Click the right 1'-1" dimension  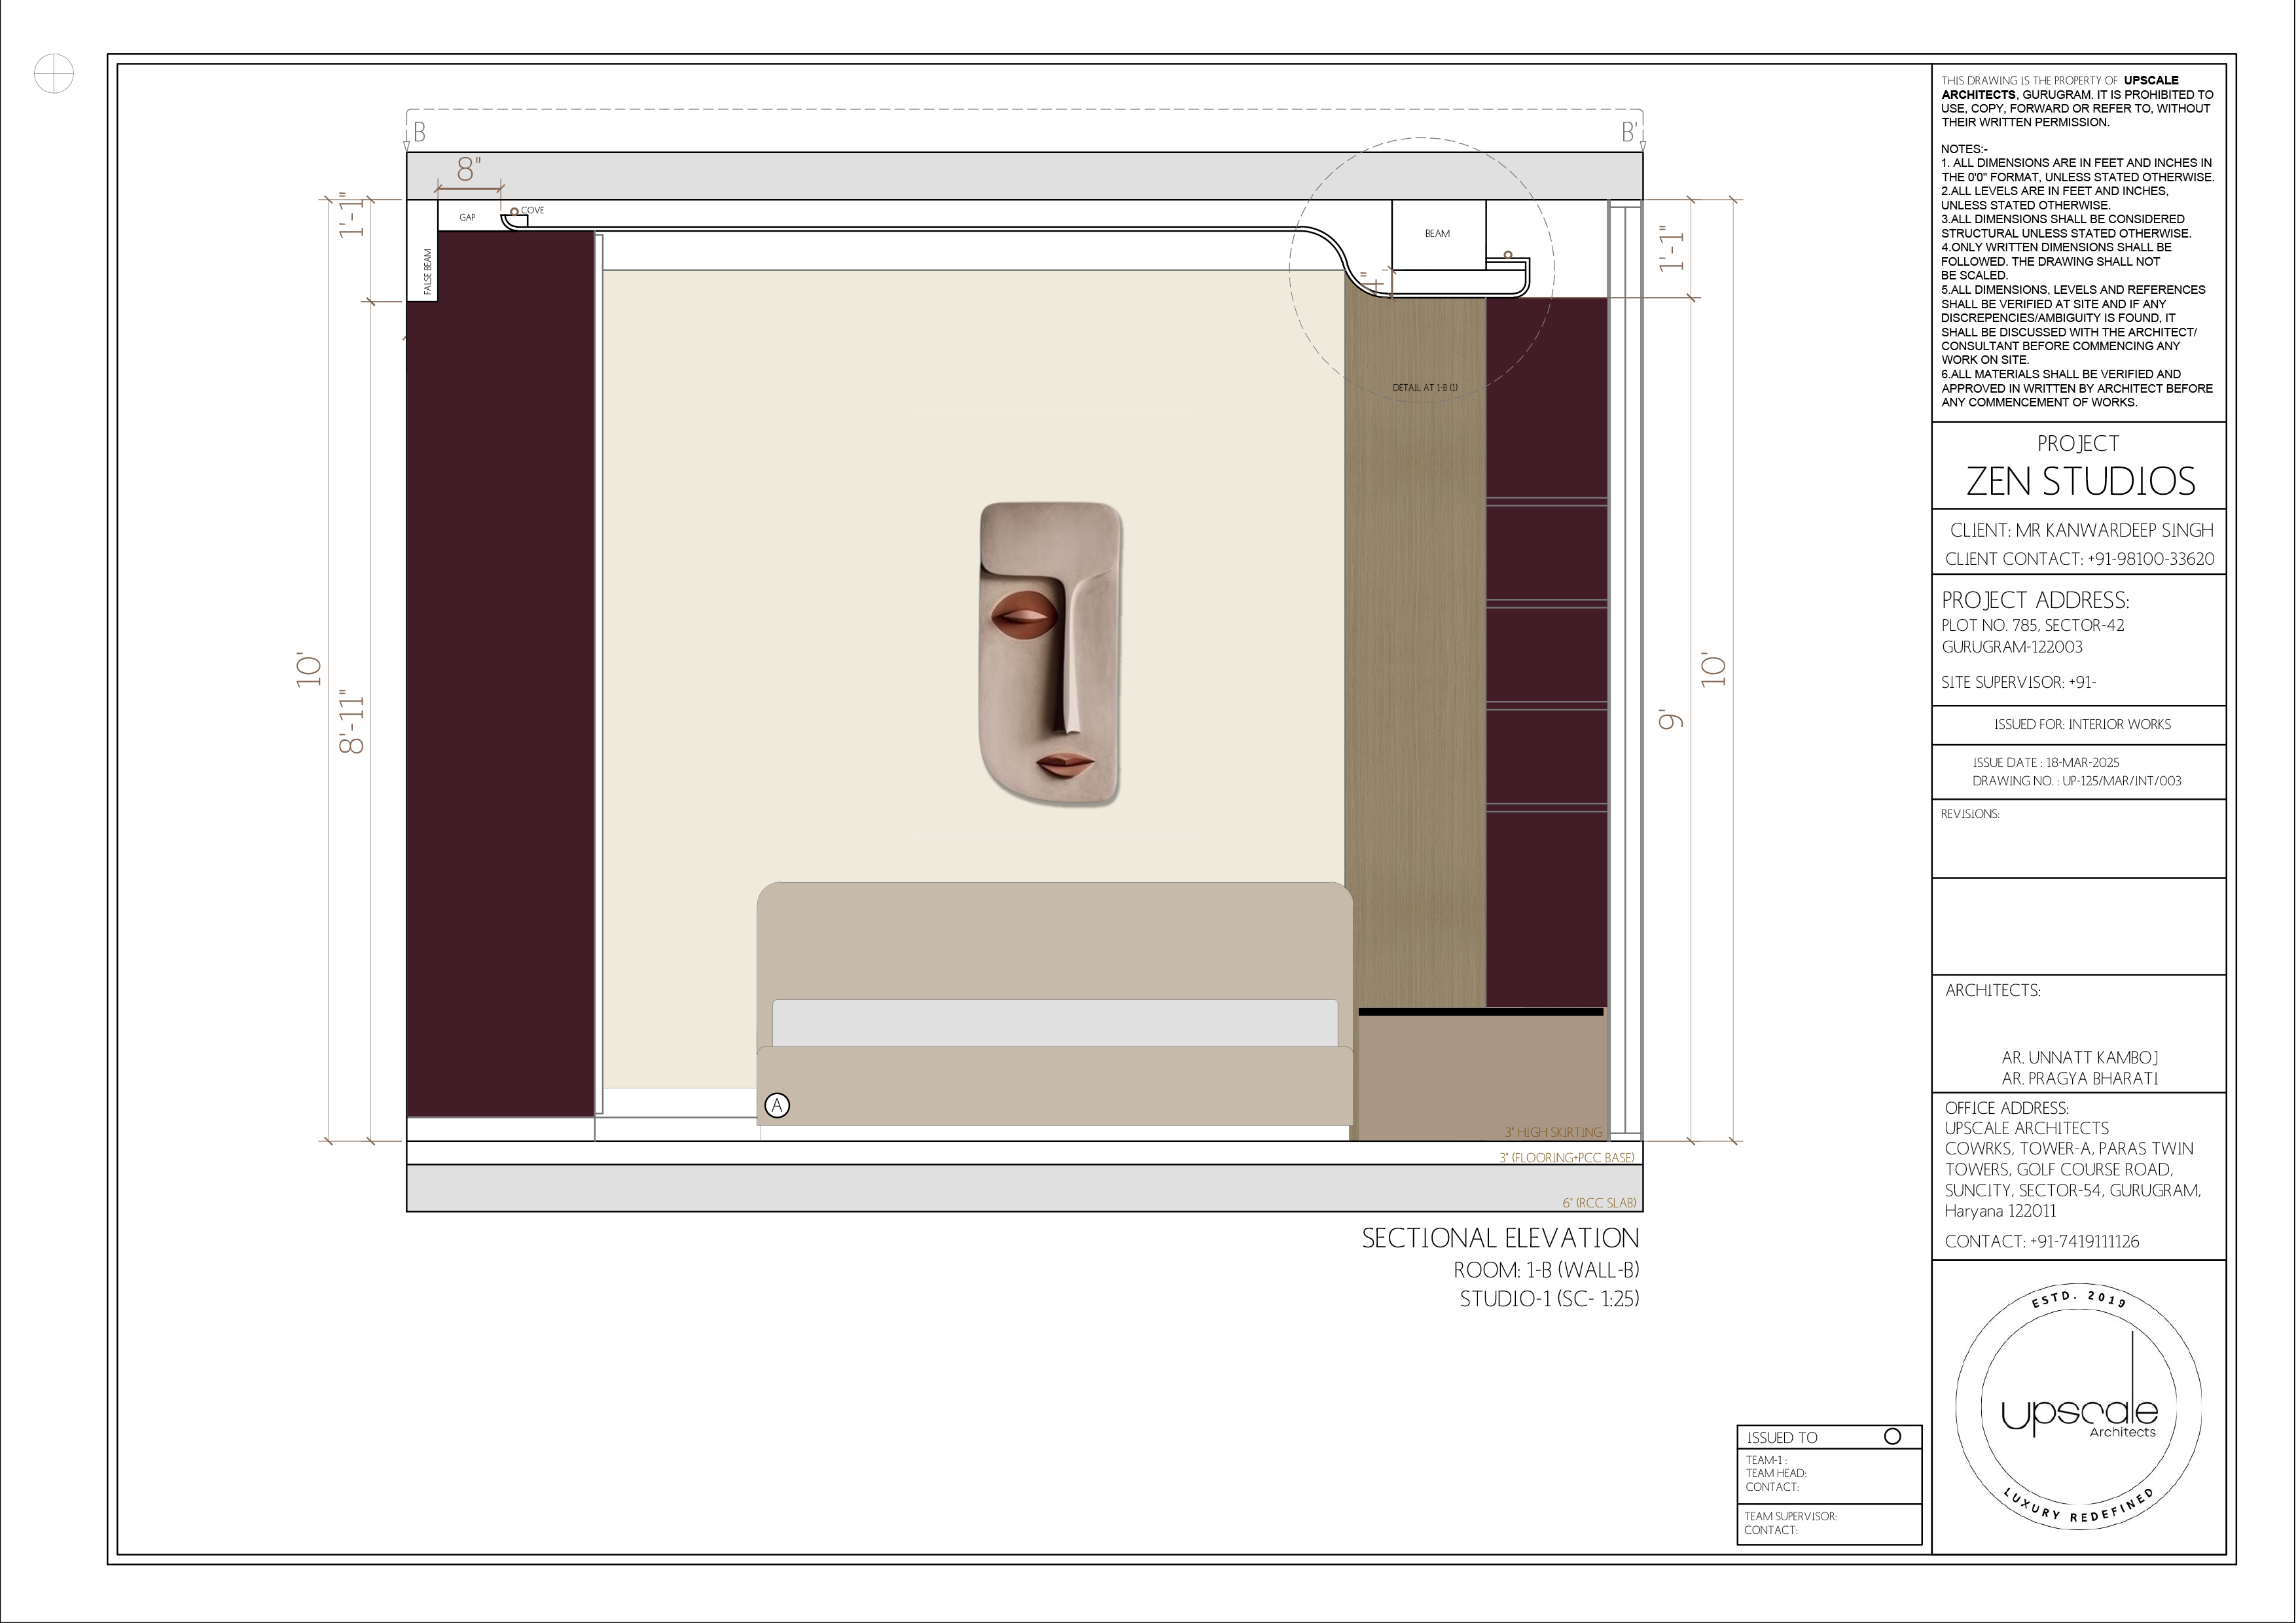coord(1672,248)
